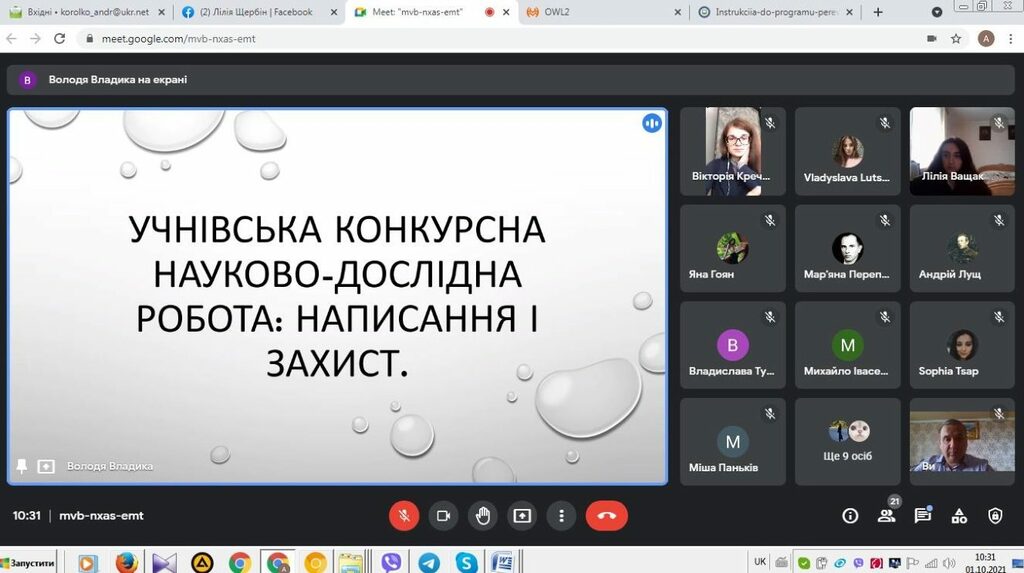Open the host controls shield icon
The image size is (1024, 573).
coord(995,516)
